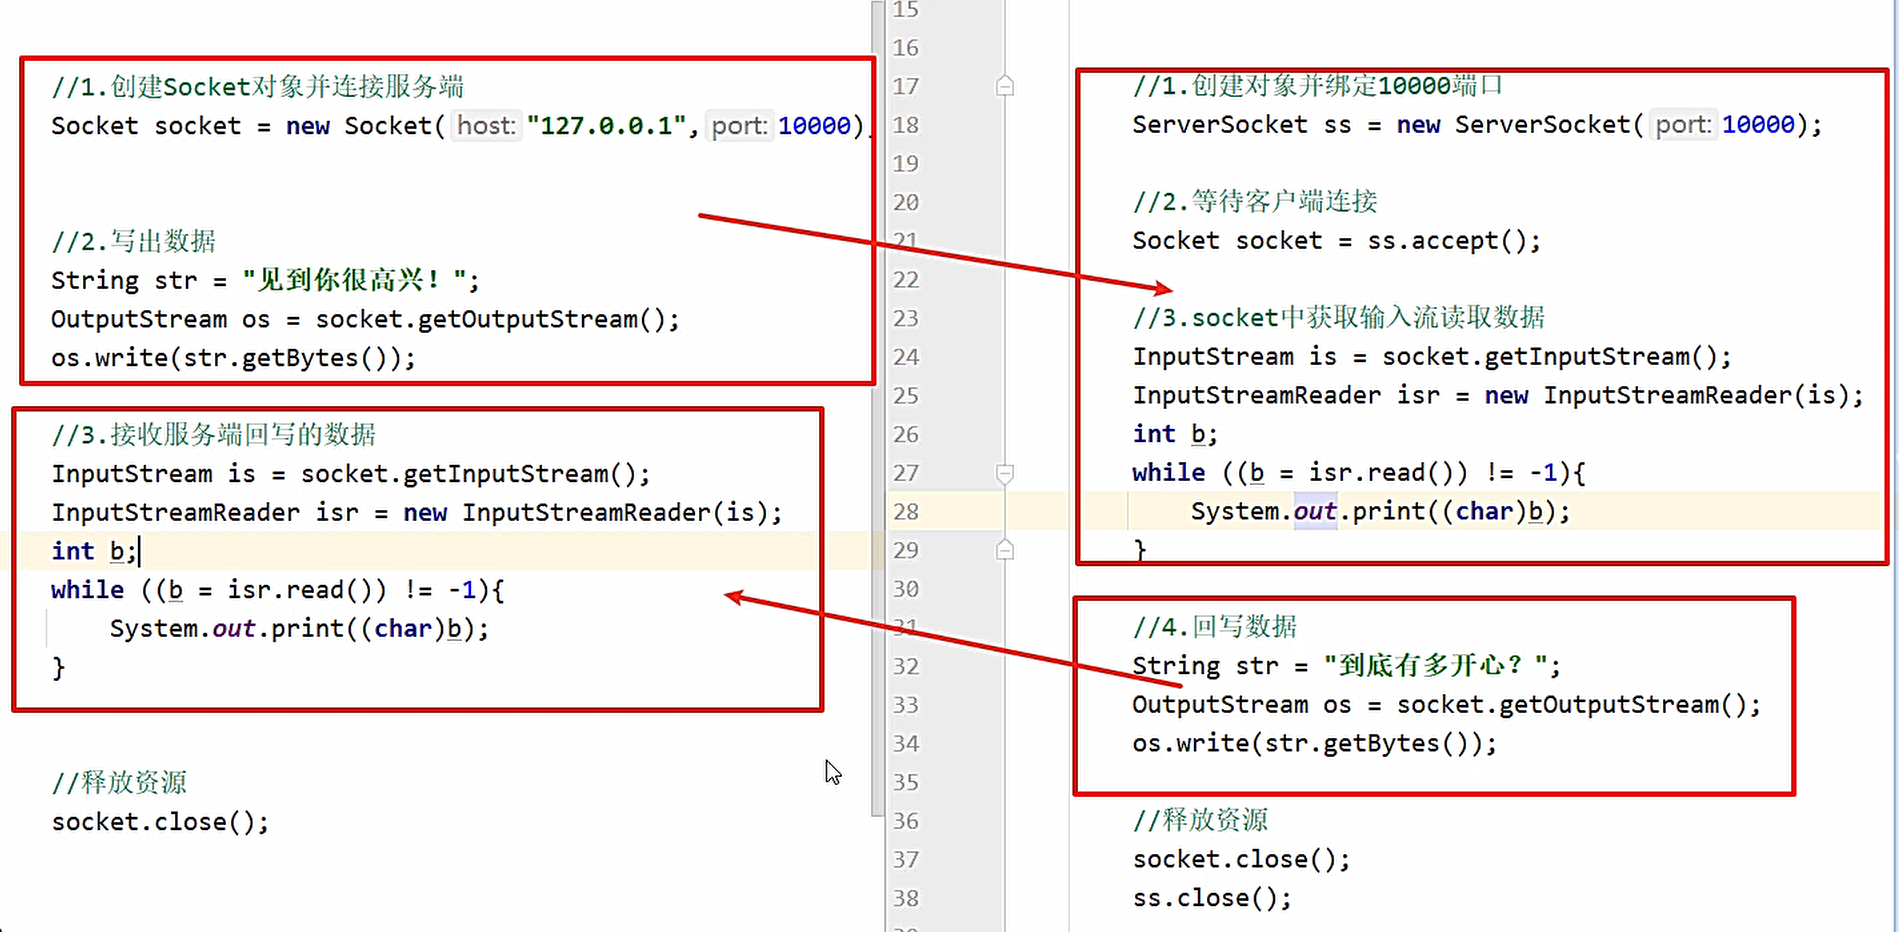Collapse the while-loop fold marker at line 27

click(1005, 473)
